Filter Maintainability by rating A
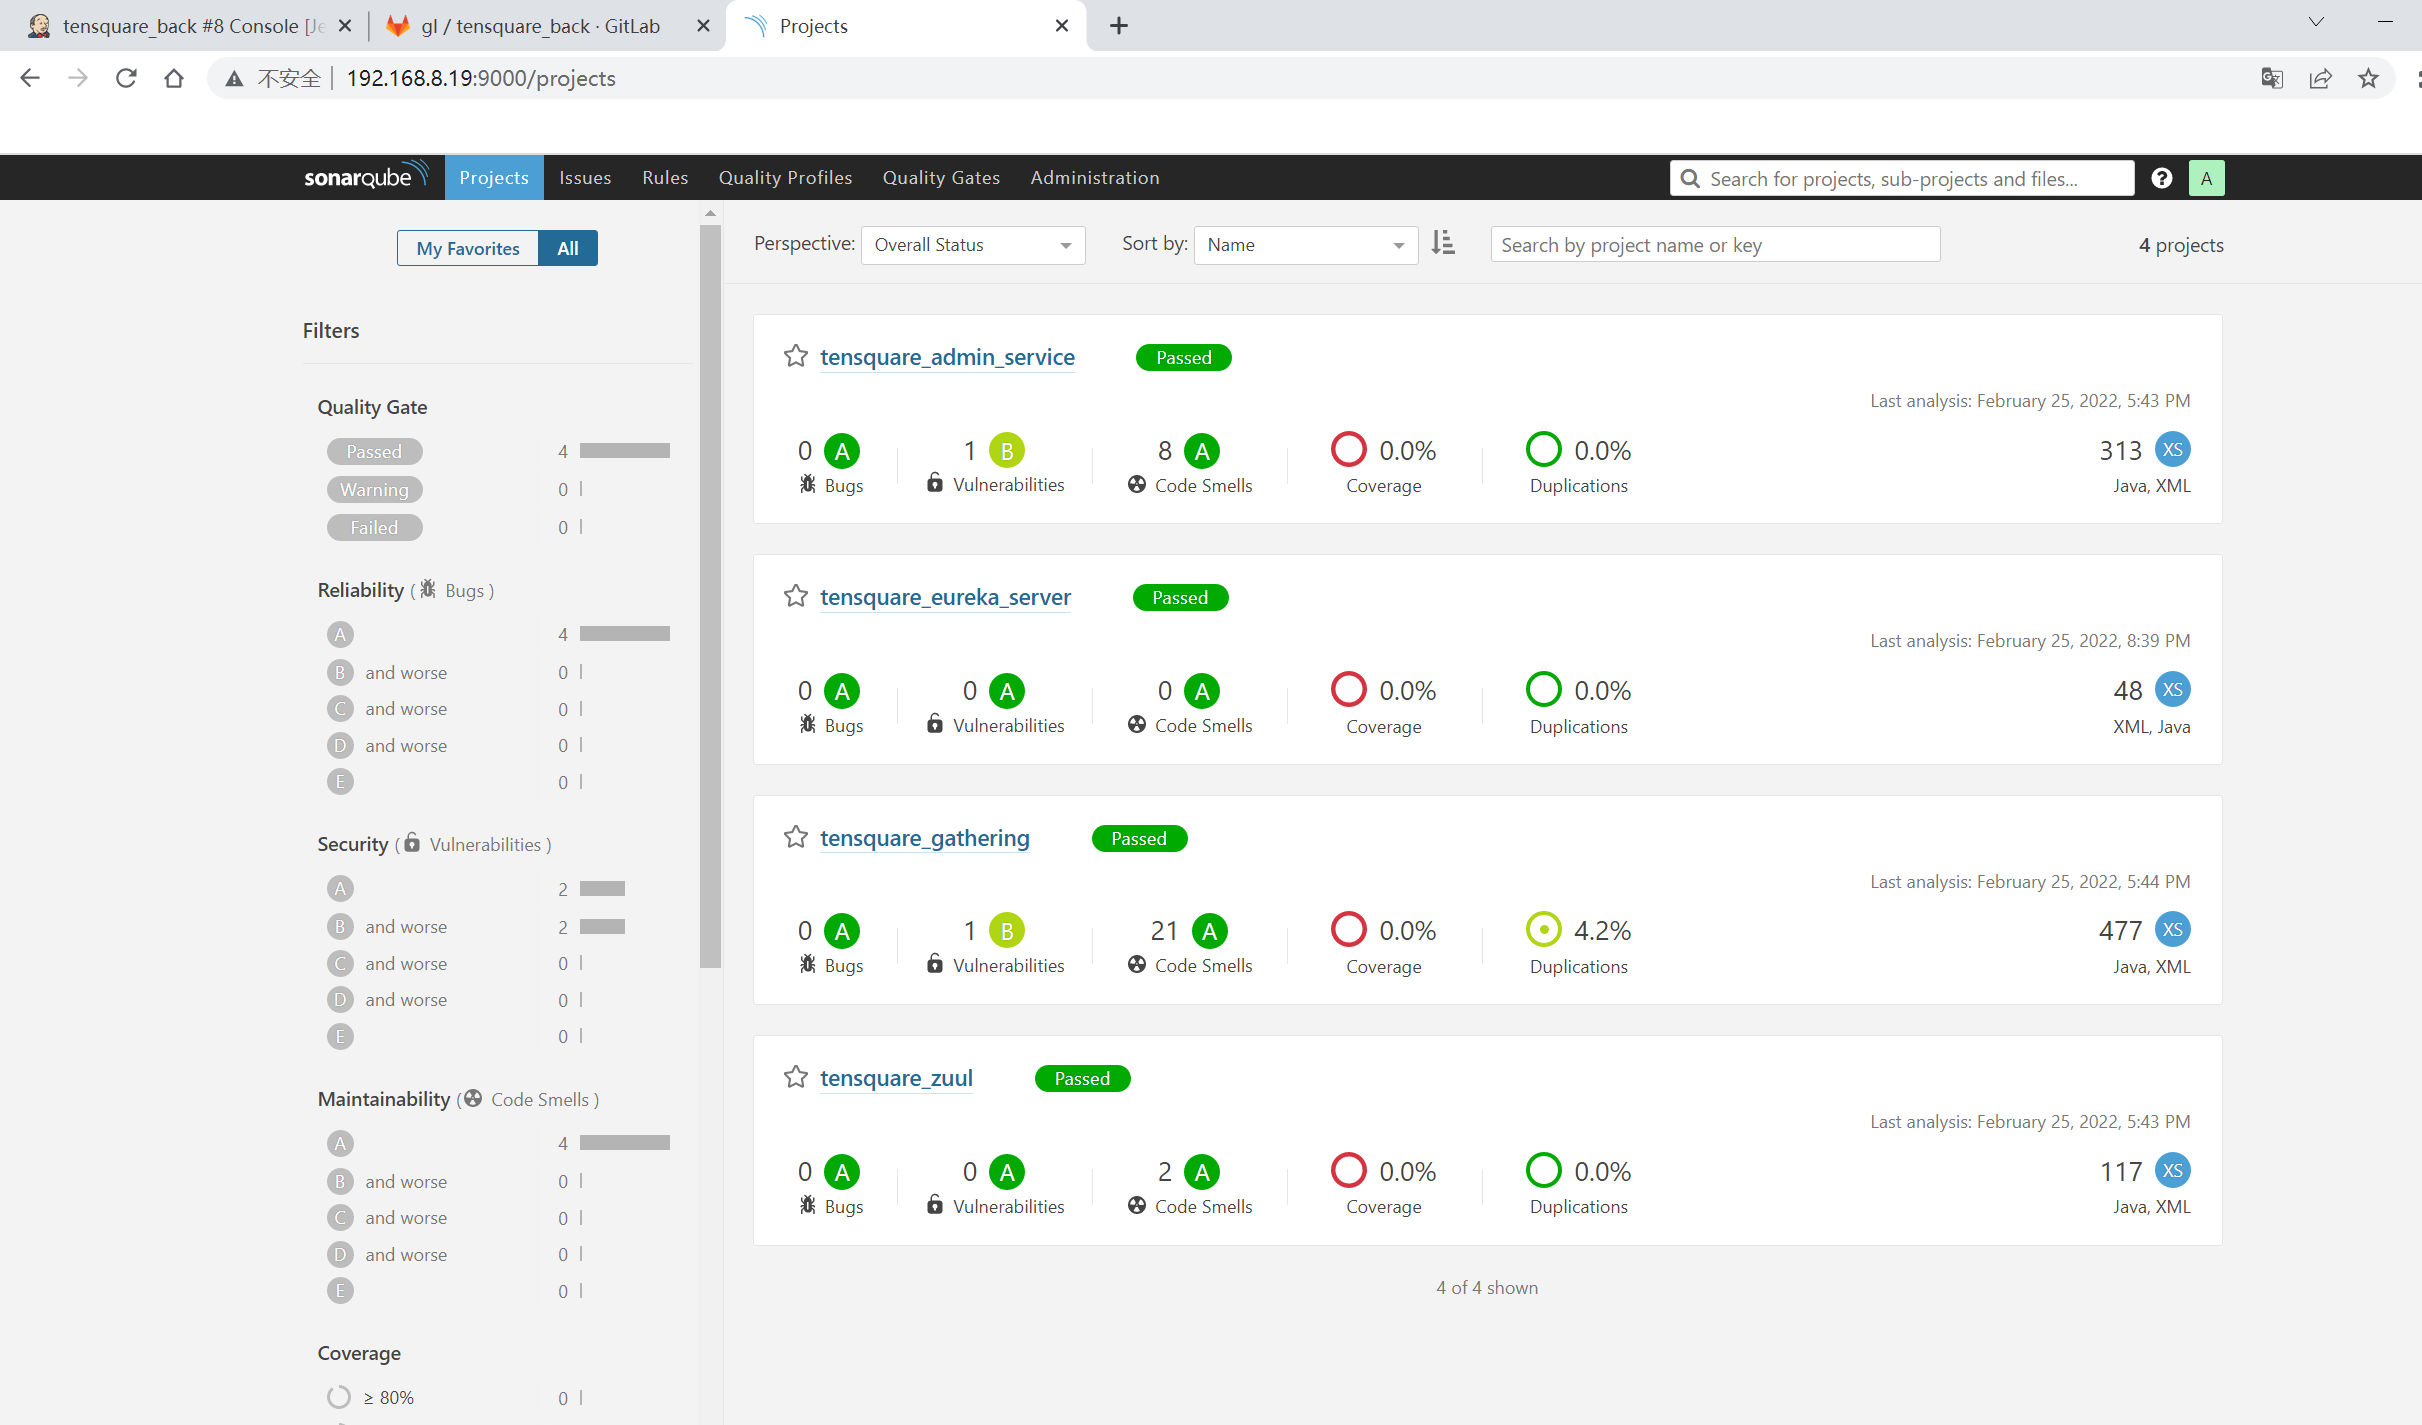This screenshot has width=2422, height=1425. click(340, 1143)
